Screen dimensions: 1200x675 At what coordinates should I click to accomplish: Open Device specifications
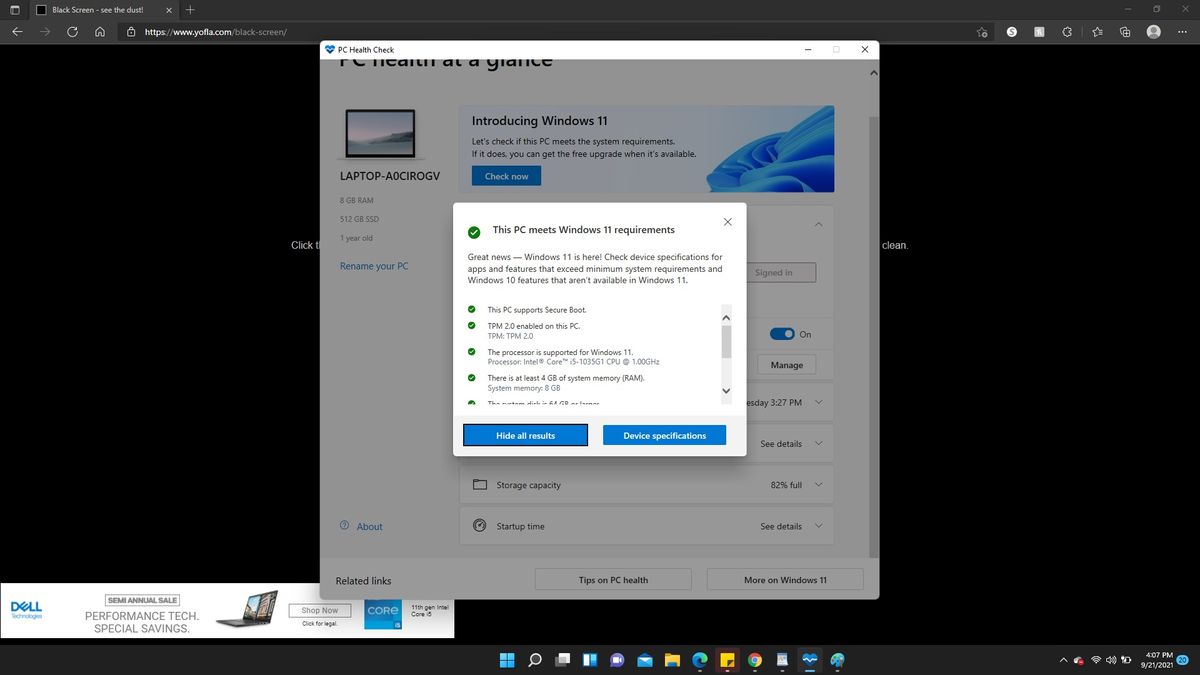[x=664, y=435]
